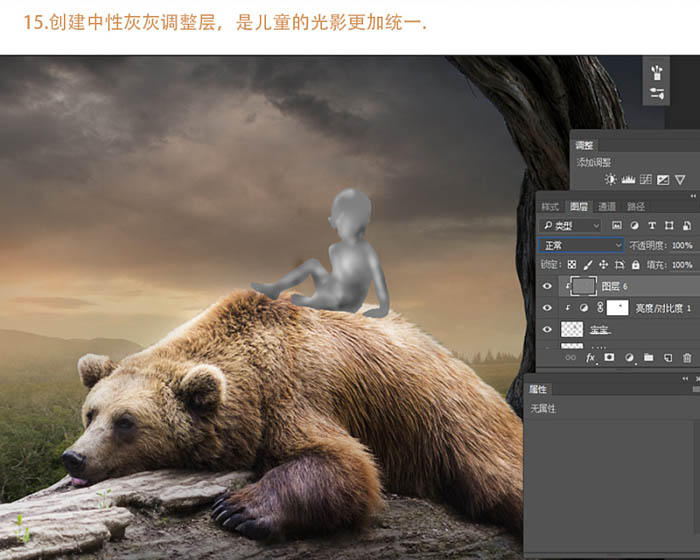Image resolution: width=700 pixels, height=560 pixels.
Task: Collapse the layers panel with the double arrows
Action: (693, 196)
